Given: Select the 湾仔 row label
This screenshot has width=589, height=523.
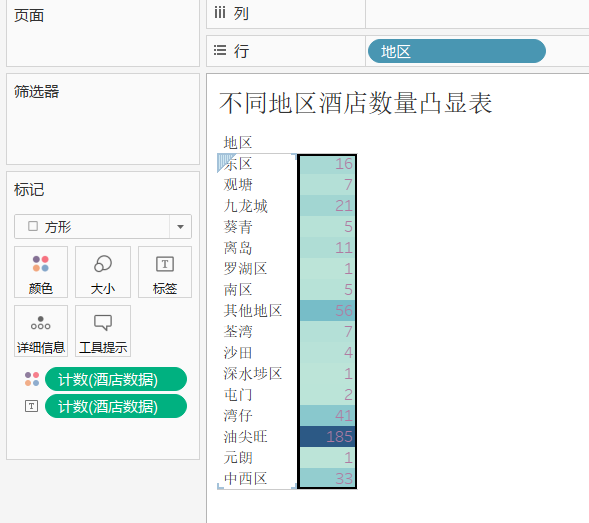Looking at the screenshot, I should point(238,416).
